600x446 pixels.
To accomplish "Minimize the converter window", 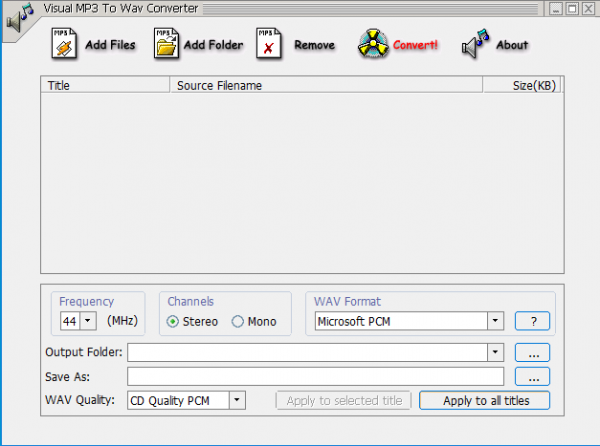I will pyautogui.click(x=555, y=9).
